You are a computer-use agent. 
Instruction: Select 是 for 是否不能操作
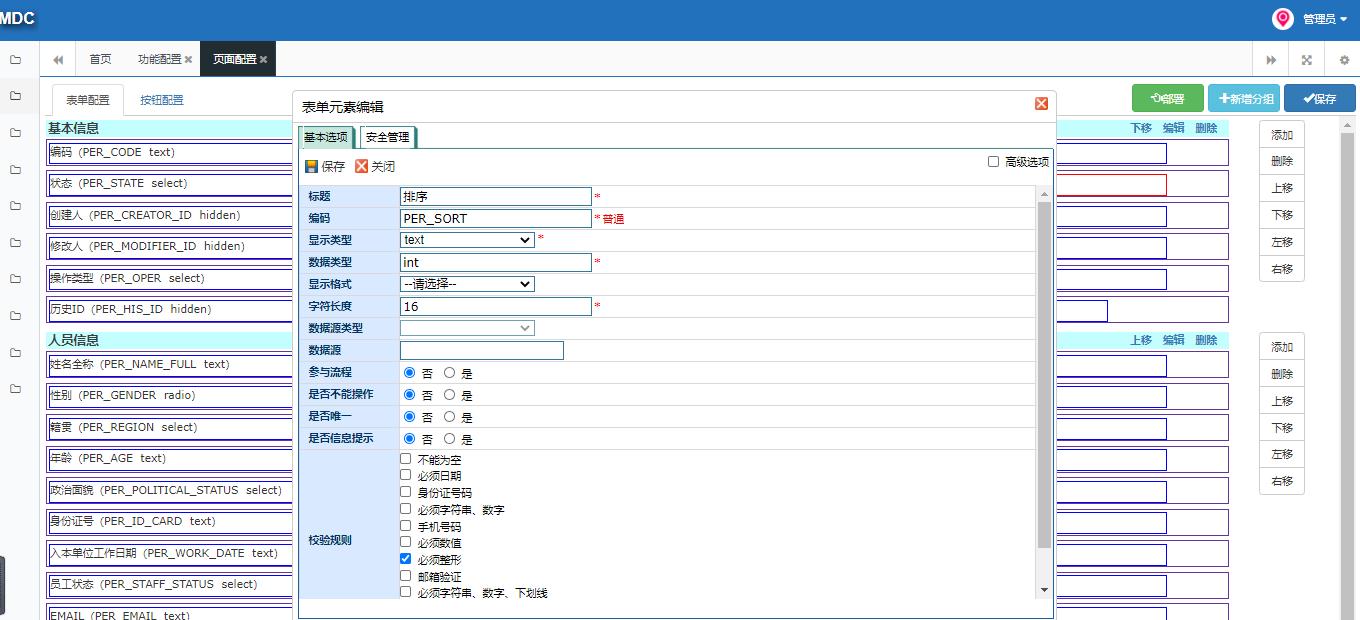pos(449,394)
